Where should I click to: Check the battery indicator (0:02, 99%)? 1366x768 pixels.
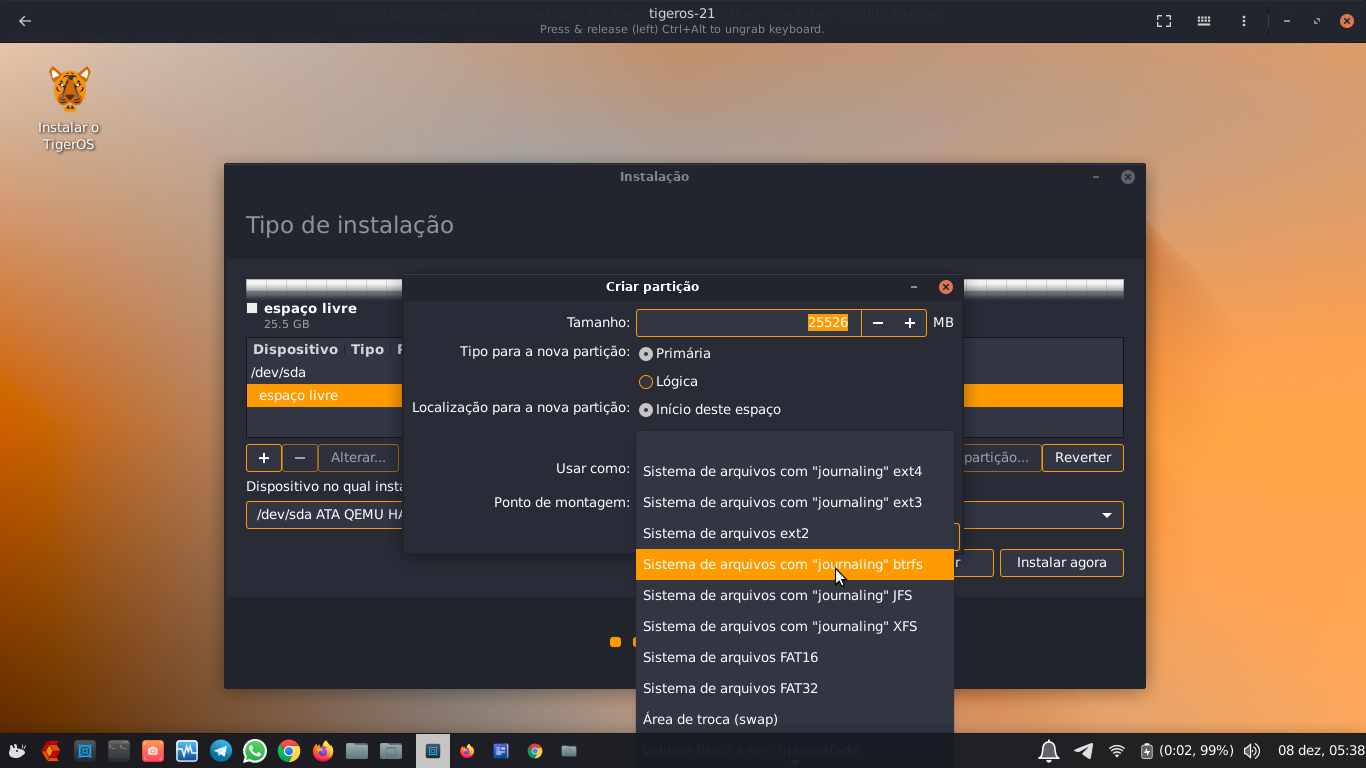(x=1187, y=751)
